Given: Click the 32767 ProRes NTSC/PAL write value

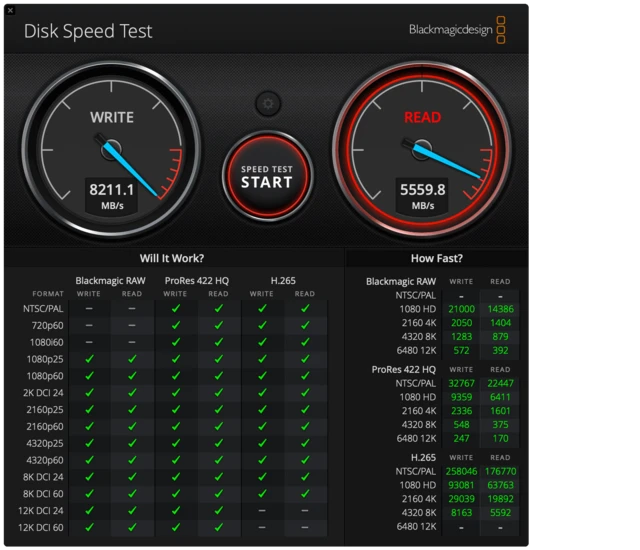Looking at the screenshot, I should point(462,384).
